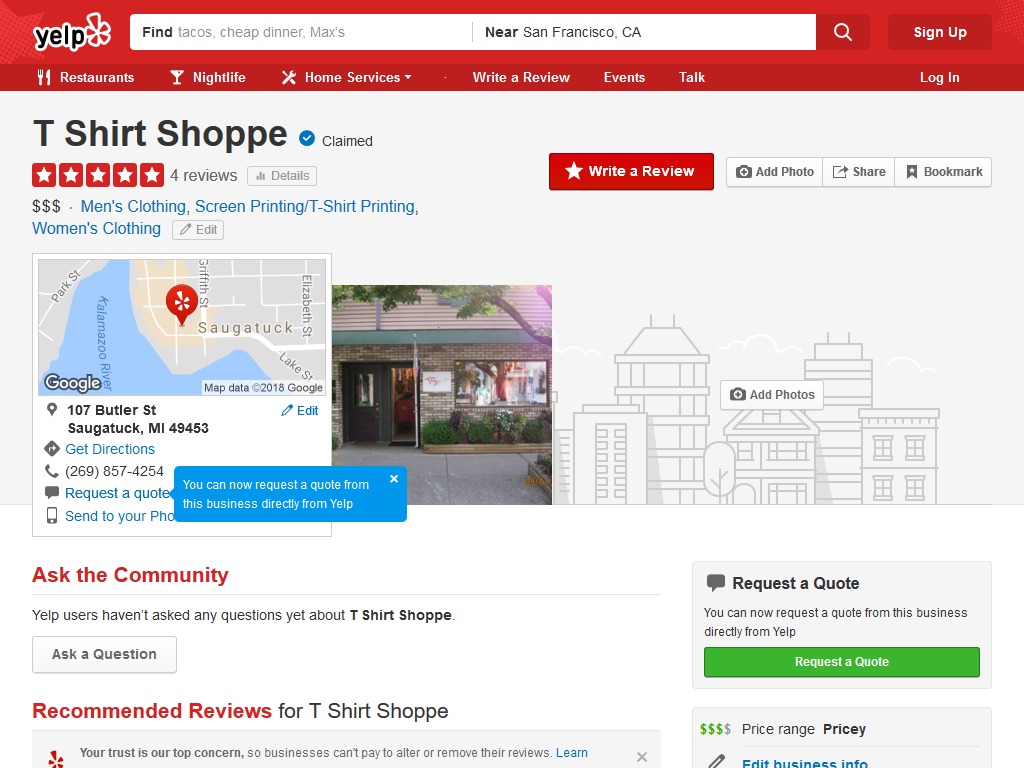Bookmark this business
1024x768 pixels.
[x=943, y=172]
